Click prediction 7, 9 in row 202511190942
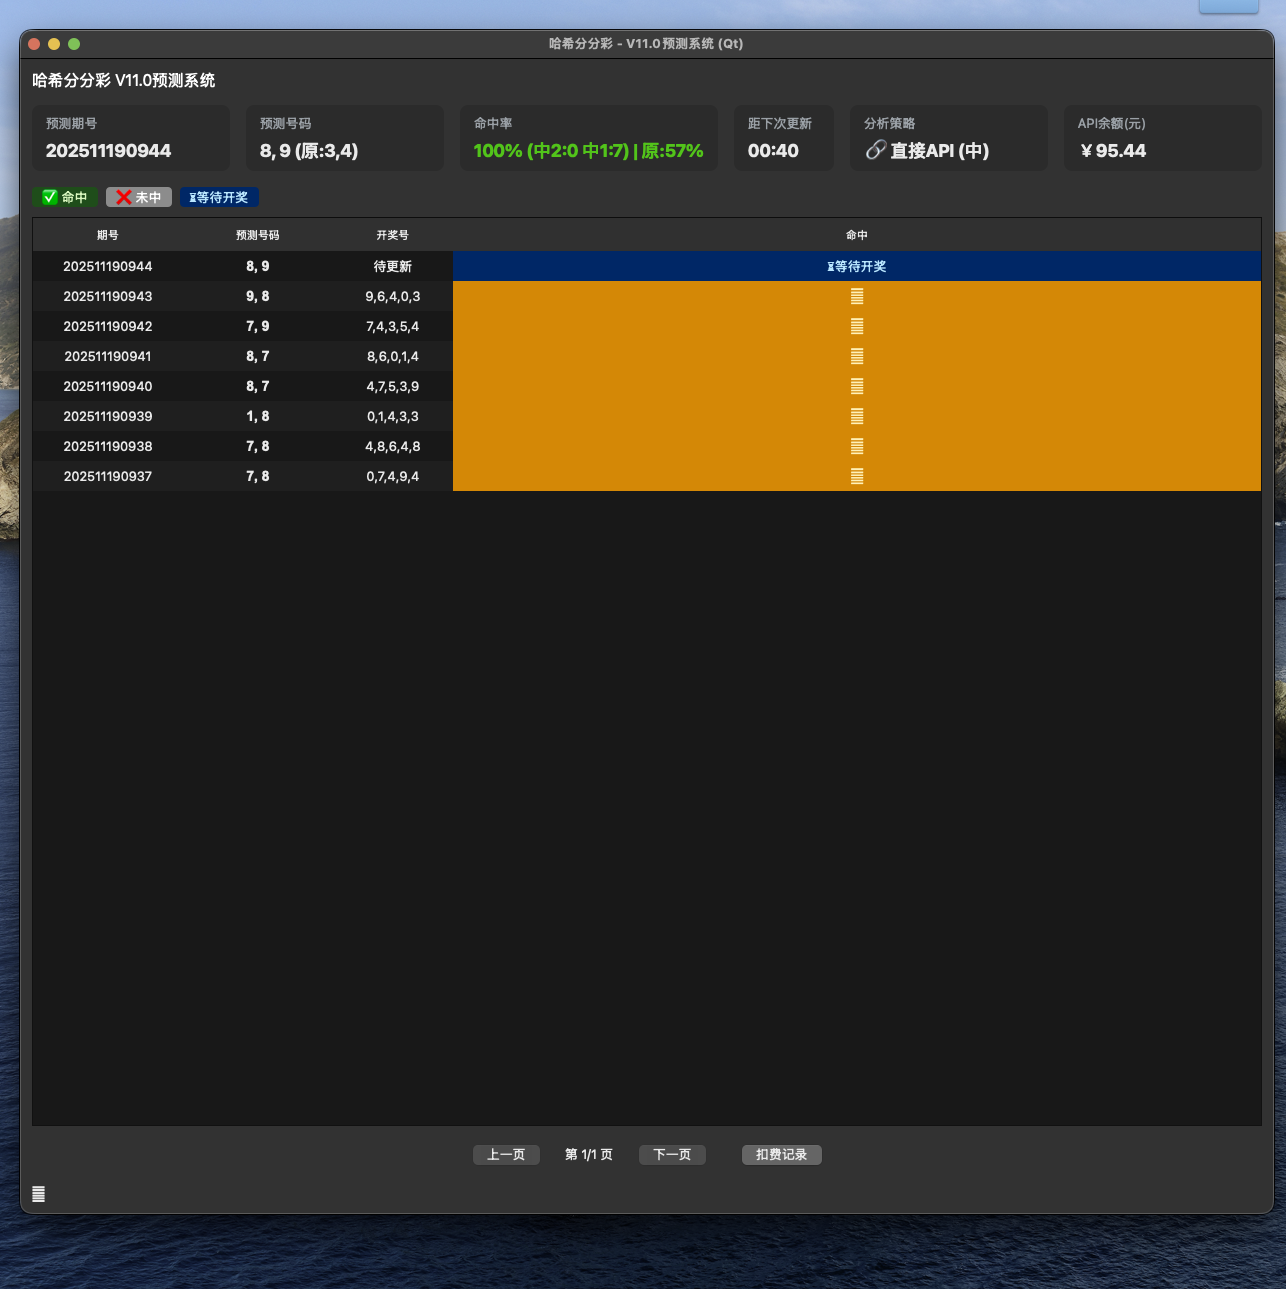The width and height of the screenshot is (1286, 1289). click(258, 326)
